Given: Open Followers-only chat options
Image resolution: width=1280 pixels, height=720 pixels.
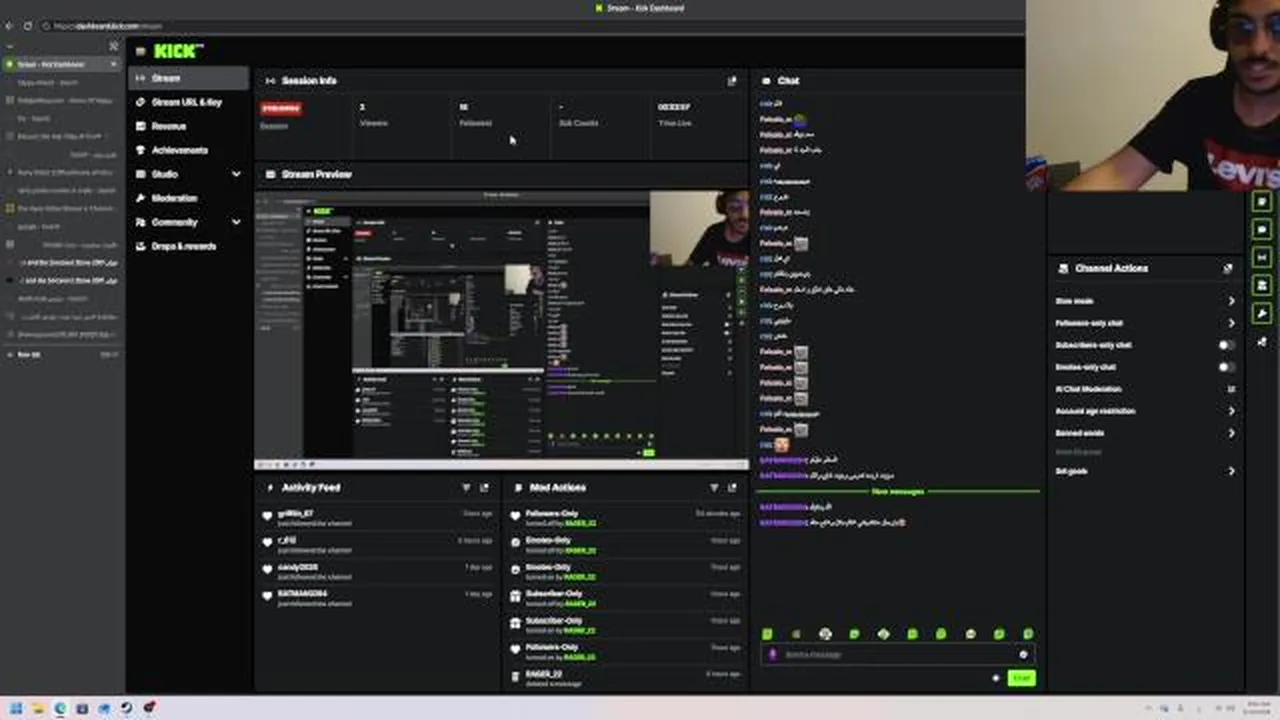Looking at the screenshot, I should [1145, 323].
